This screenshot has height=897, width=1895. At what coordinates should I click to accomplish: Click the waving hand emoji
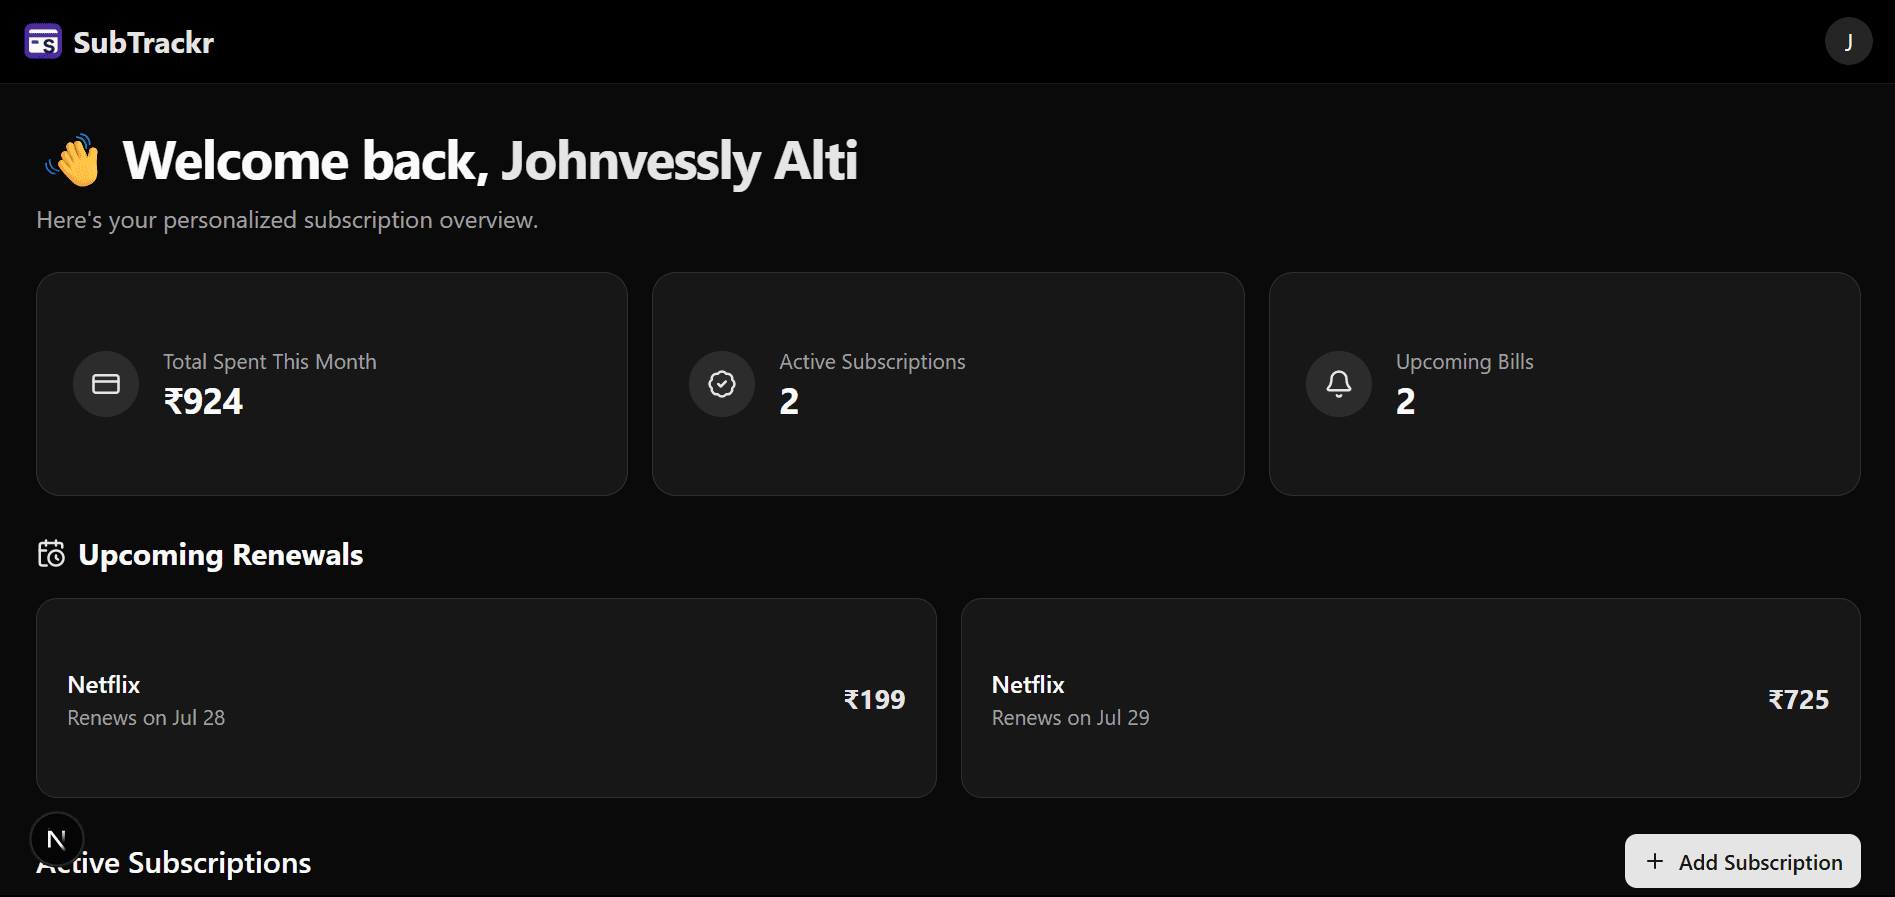[75, 161]
